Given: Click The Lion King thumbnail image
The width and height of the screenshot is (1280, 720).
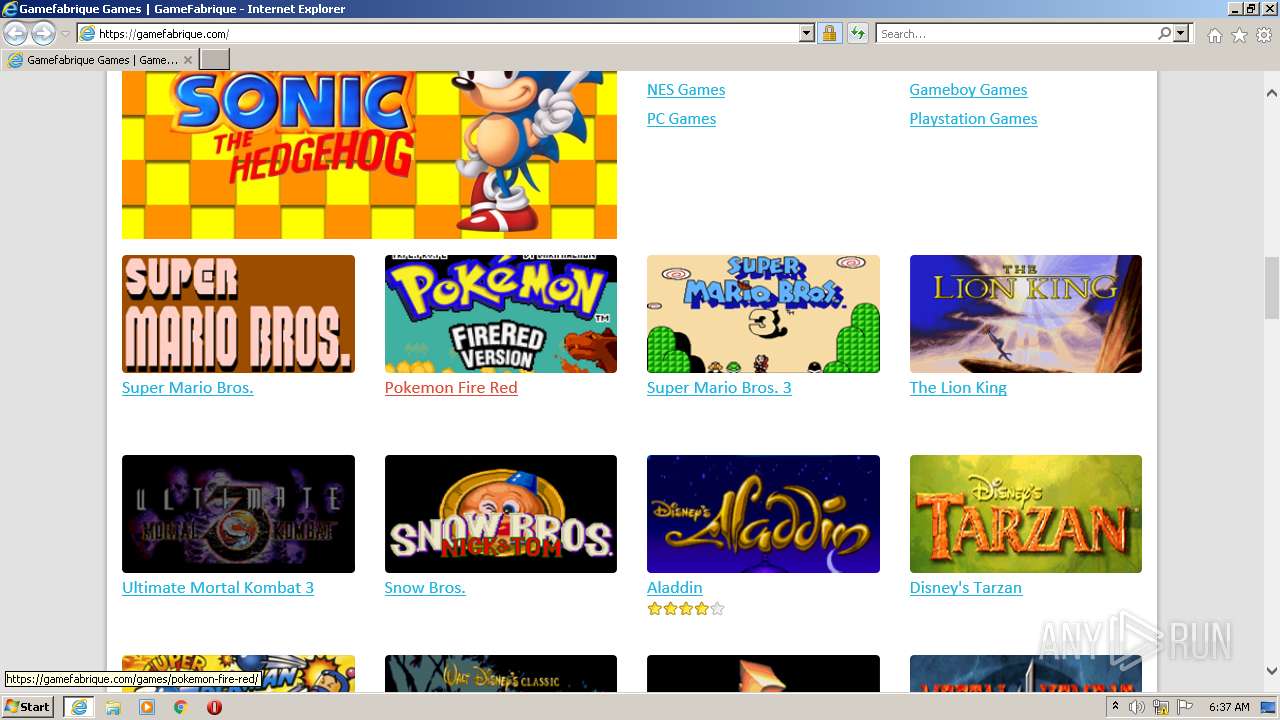Looking at the screenshot, I should [1026, 314].
